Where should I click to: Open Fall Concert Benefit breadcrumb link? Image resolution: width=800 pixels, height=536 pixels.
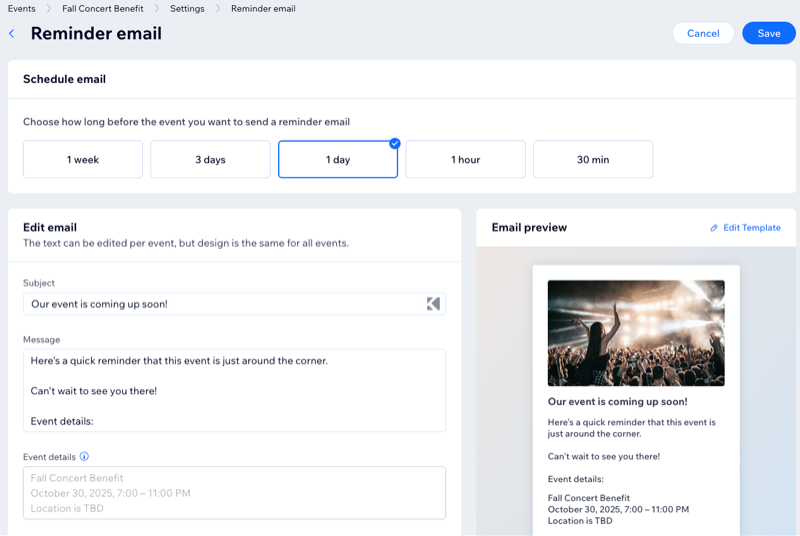pyautogui.click(x=102, y=9)
